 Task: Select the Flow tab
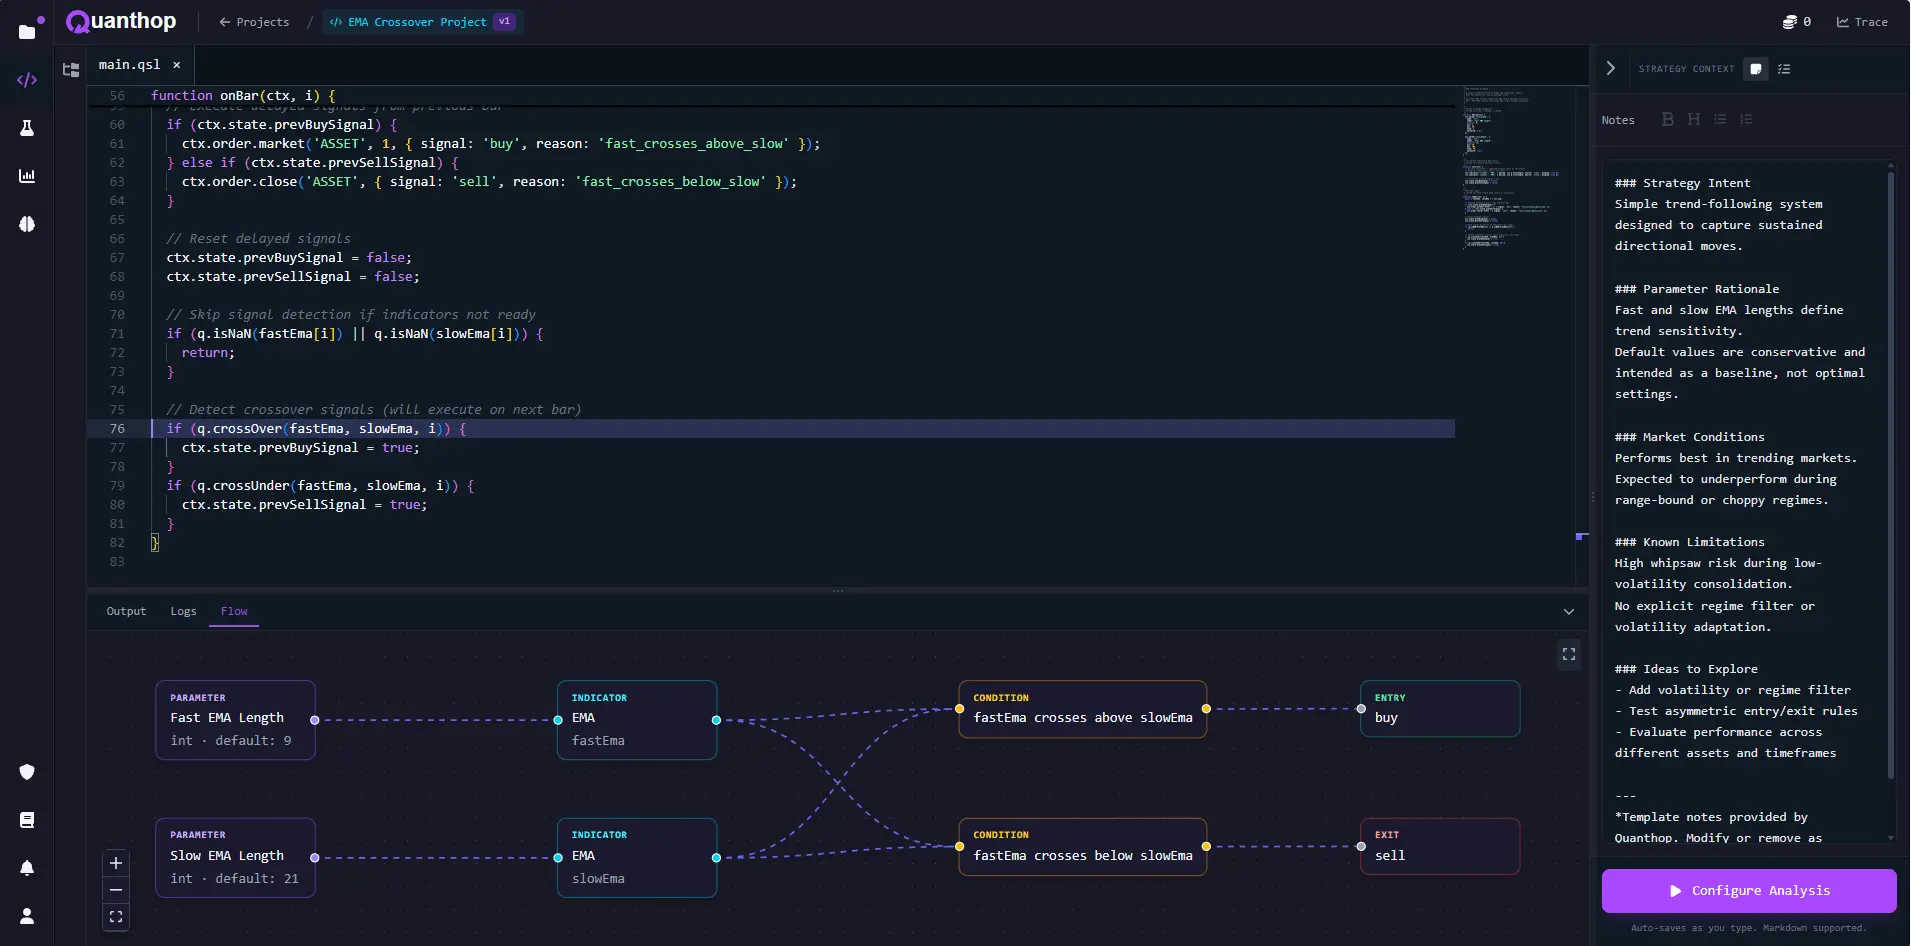[x=234, y=611]
